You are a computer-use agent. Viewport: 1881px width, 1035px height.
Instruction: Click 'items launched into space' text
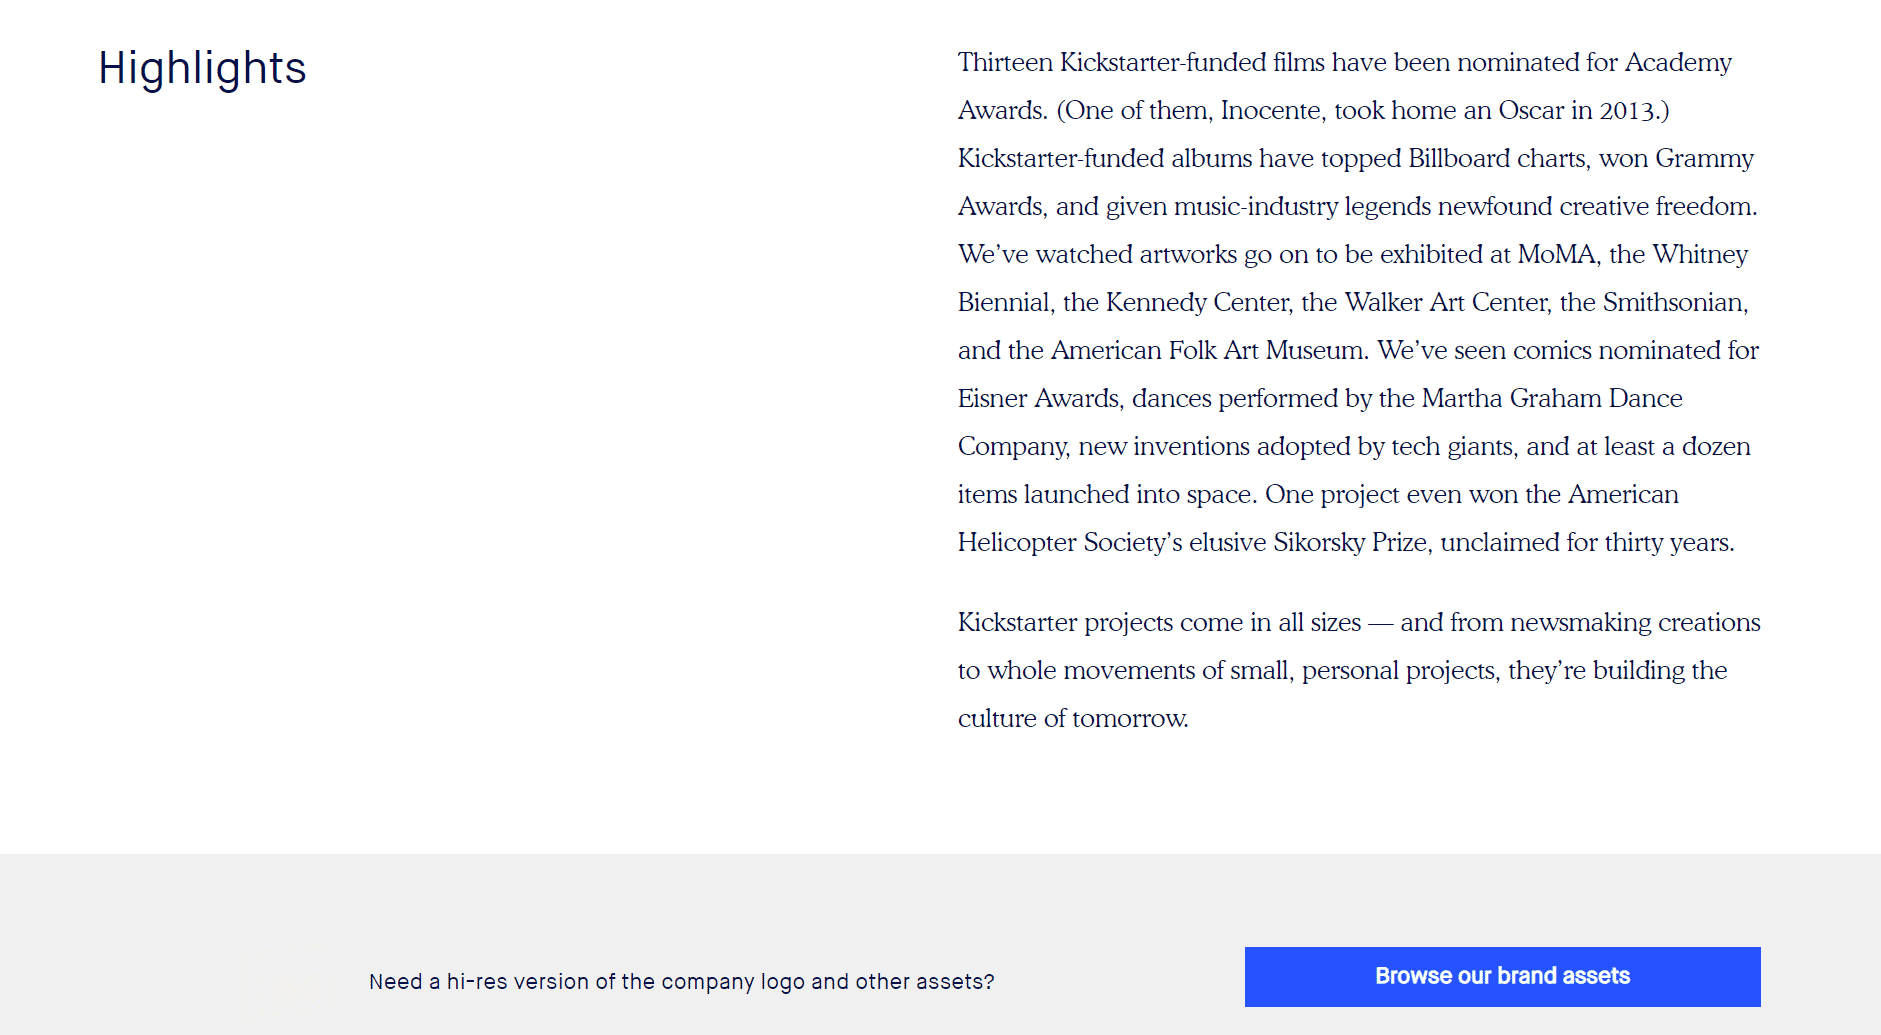click(x=1105, y=494)
